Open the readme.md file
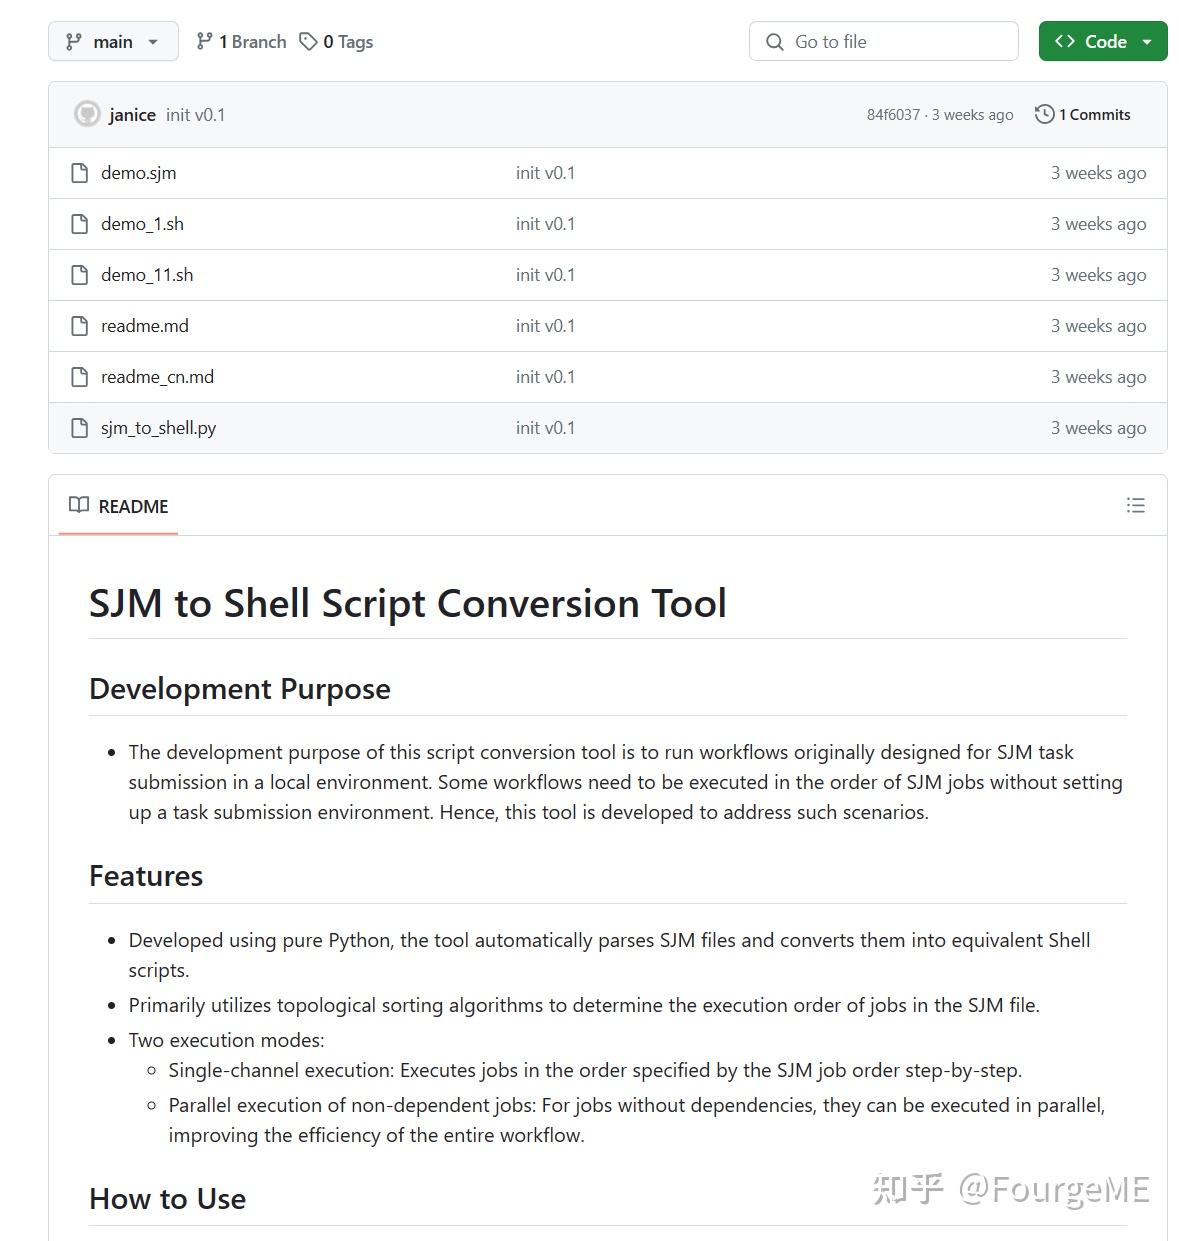 (x=145, y=326)
